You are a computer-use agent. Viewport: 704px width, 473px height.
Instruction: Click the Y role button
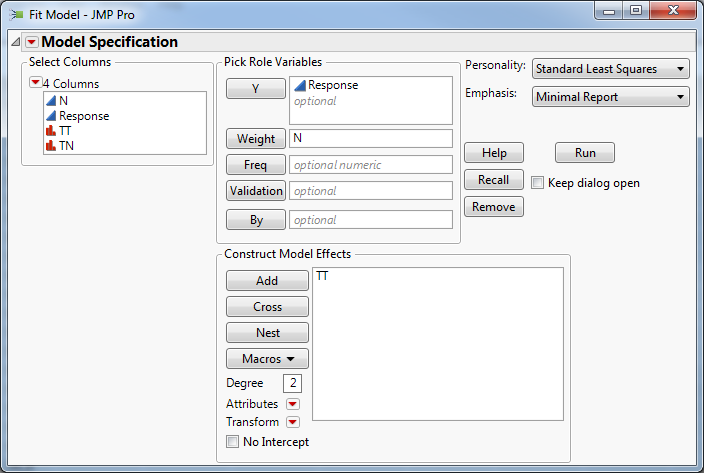click(x=256, y=88)
